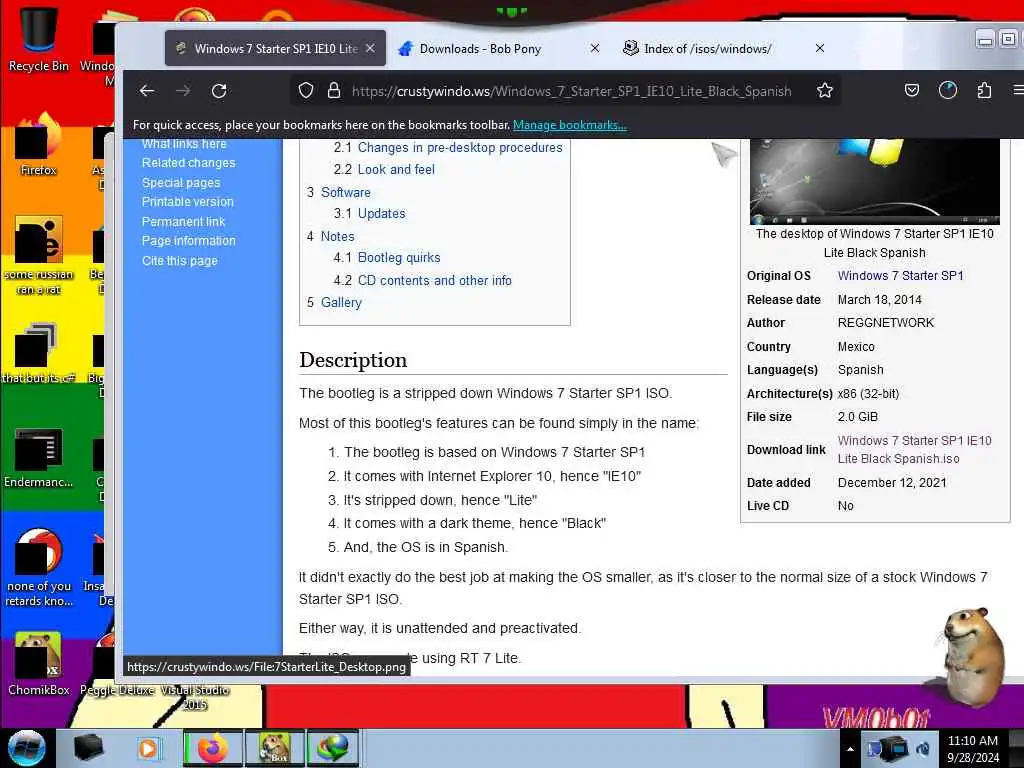Click the globe download manager taskbar icon
The width and height of the screenshot is (1024, 768).
pyautogui.click(x=332, y=748)
